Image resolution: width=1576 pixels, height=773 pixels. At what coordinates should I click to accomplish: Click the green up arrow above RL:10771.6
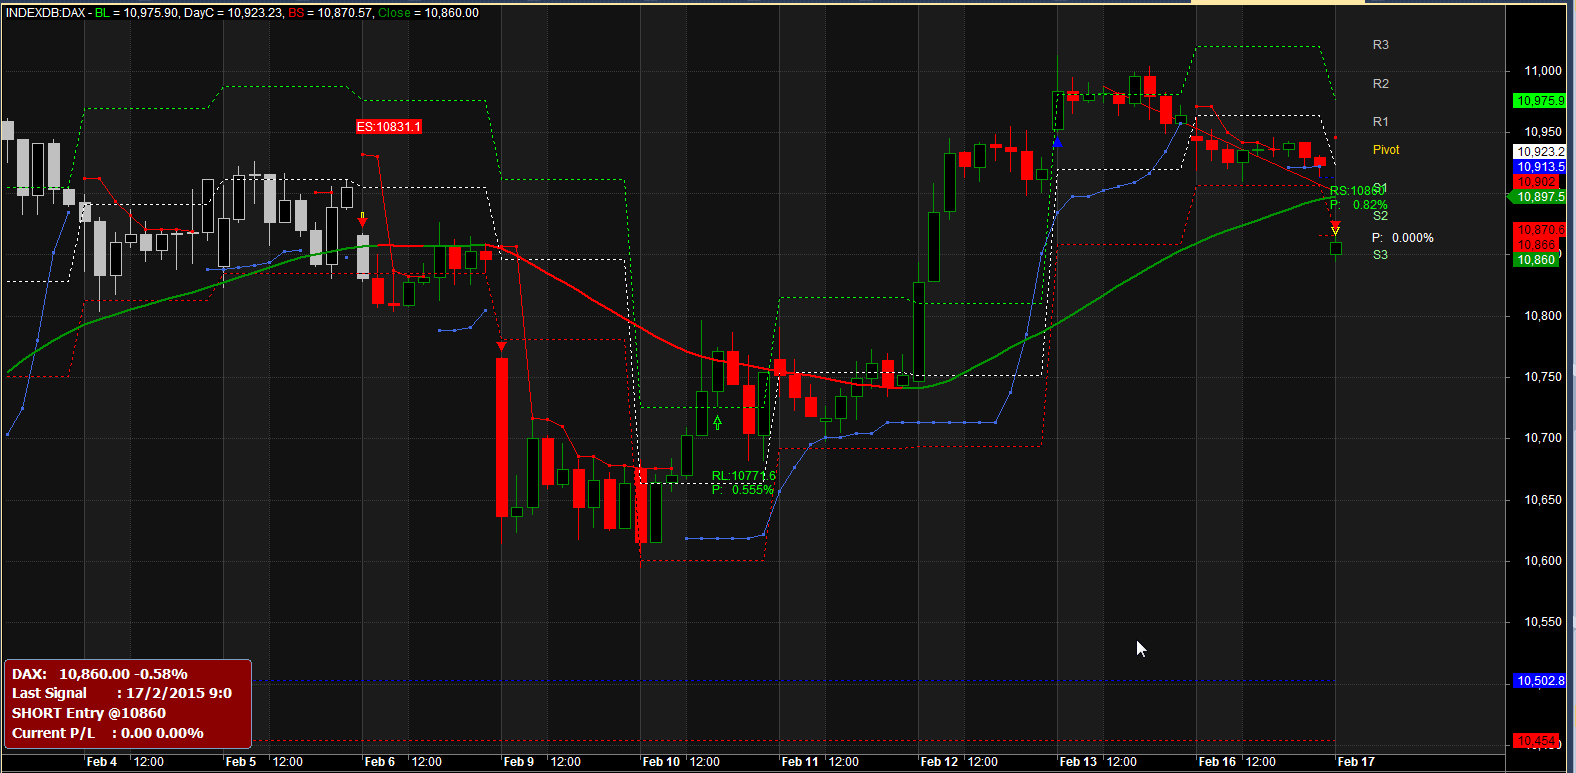[718, 423]
